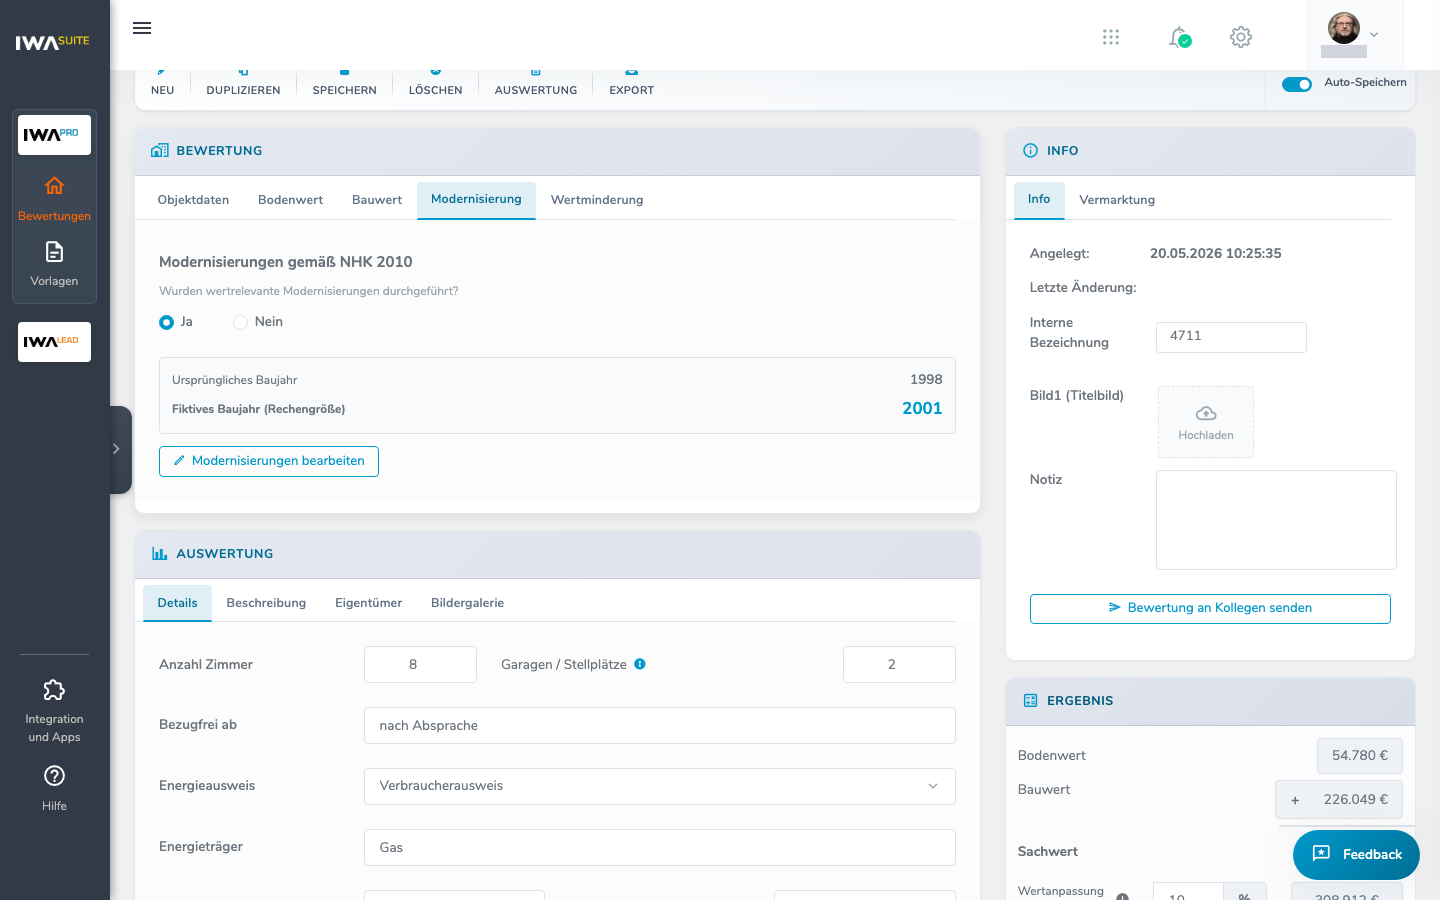The height and width of the screenshot is (900, 1440).
Task: Switch to the Wertminderung tab
Action: [x=597, y=200]
